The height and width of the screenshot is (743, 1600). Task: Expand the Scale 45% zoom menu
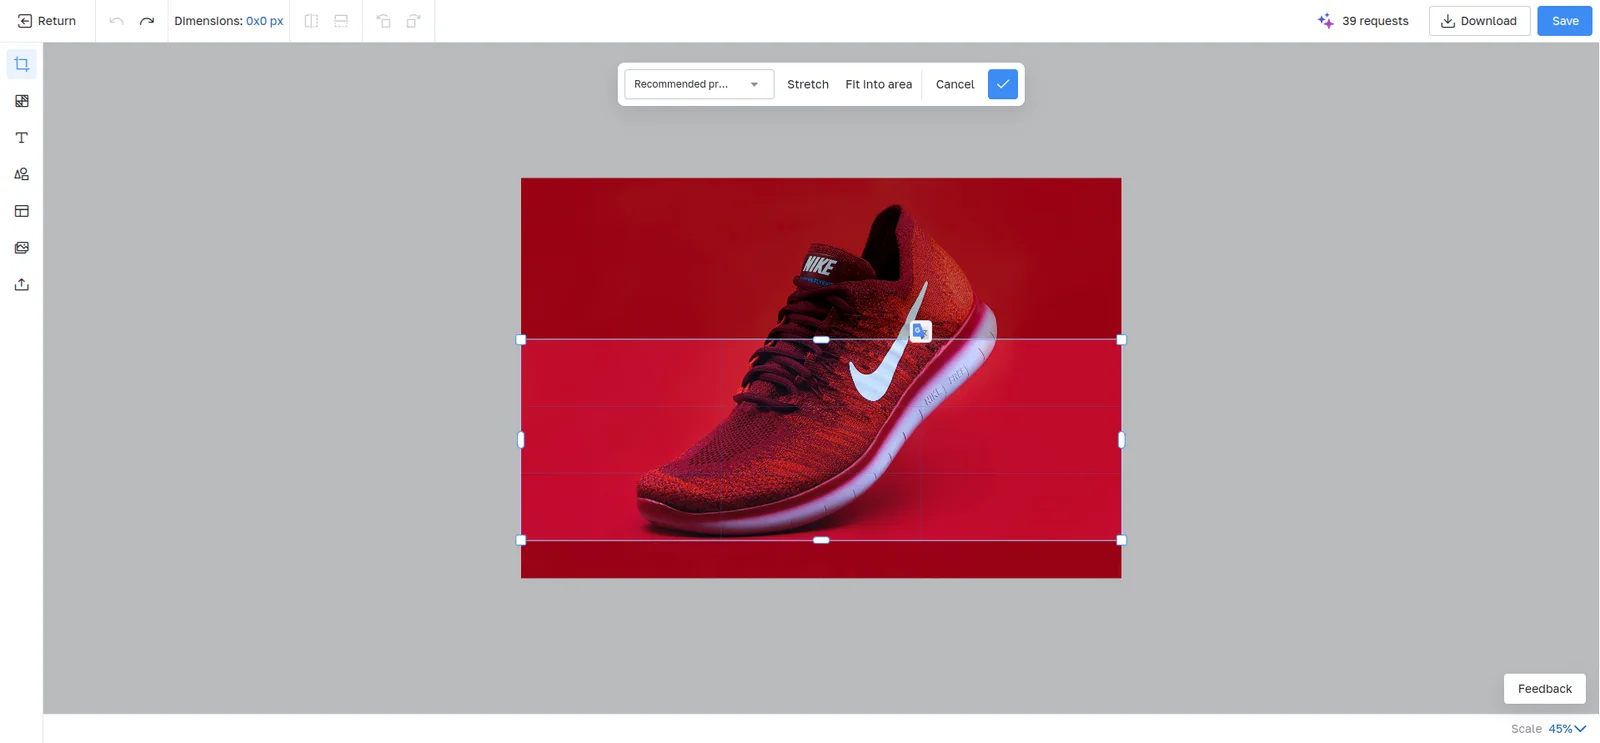pyautogui.click(x=1567, y=729)
